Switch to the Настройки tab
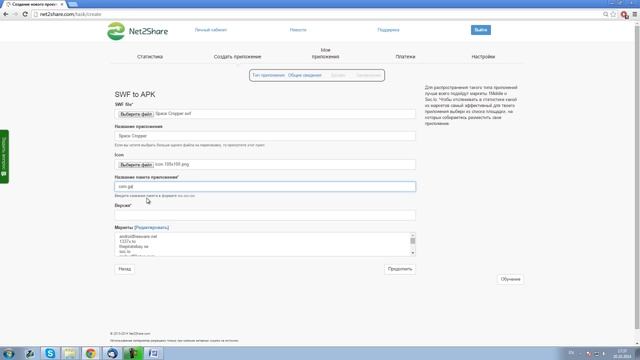640x360 pixels. coord(483,57)
